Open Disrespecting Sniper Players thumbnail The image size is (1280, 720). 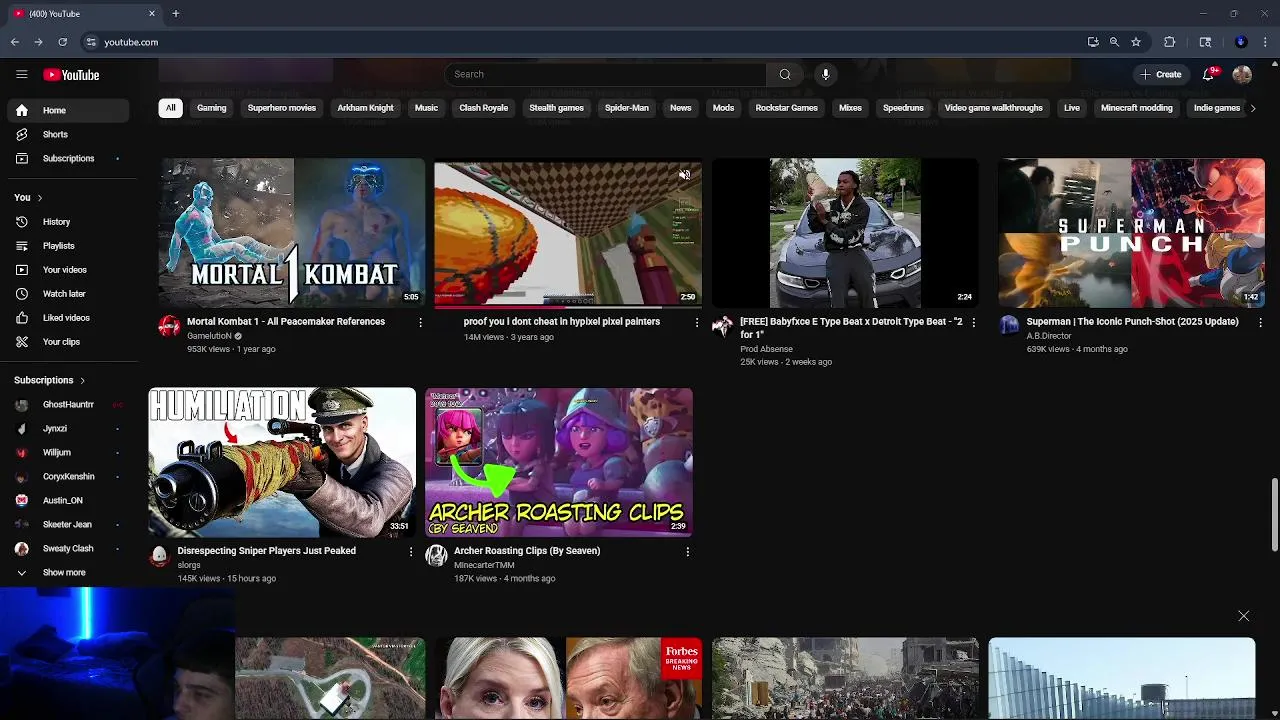pos(282,462)
